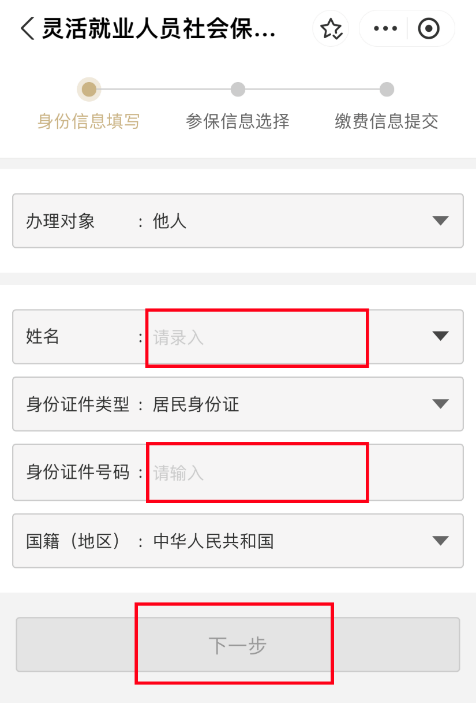Viewport: 476px width, 703px height.
Task: Tap the circular close-target icon
Action: click(428, 29)
